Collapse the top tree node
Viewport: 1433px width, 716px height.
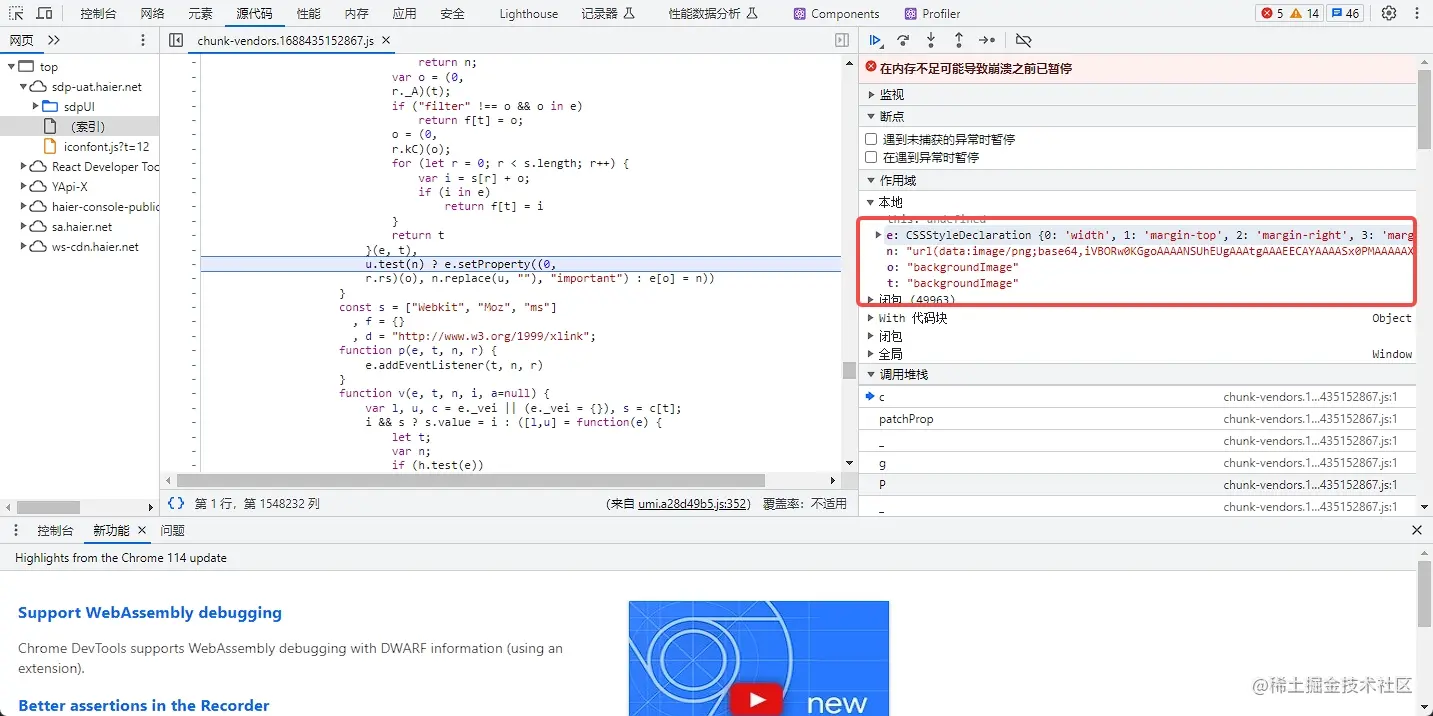pos(12,66)
